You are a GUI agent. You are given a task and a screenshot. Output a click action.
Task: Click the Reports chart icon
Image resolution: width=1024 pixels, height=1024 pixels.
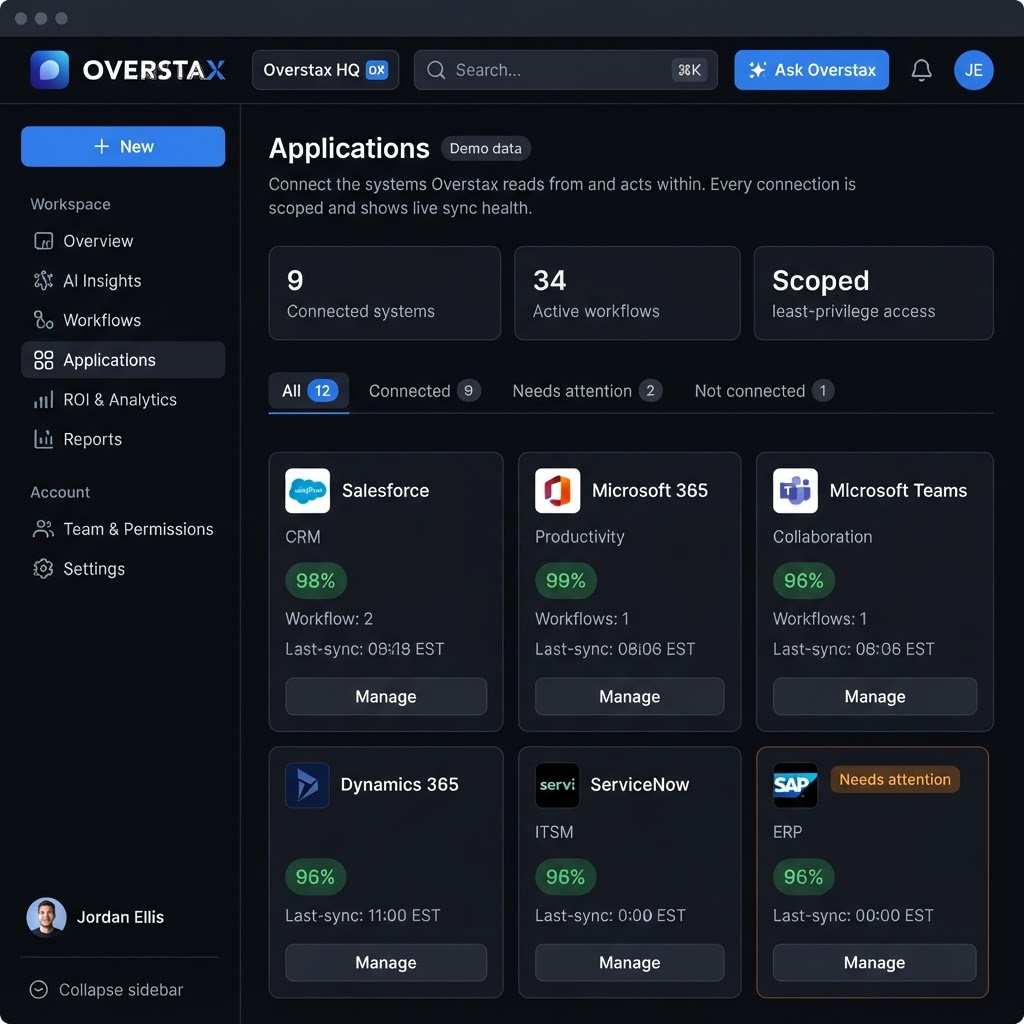click(43, 439)
